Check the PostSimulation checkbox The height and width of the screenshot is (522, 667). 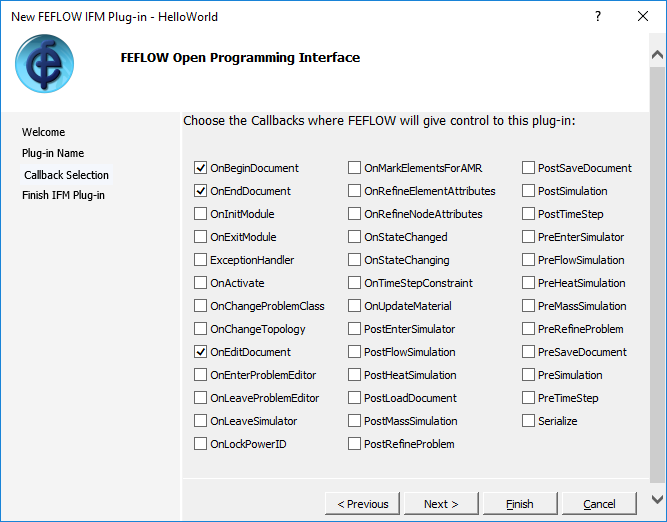(528, 191)
